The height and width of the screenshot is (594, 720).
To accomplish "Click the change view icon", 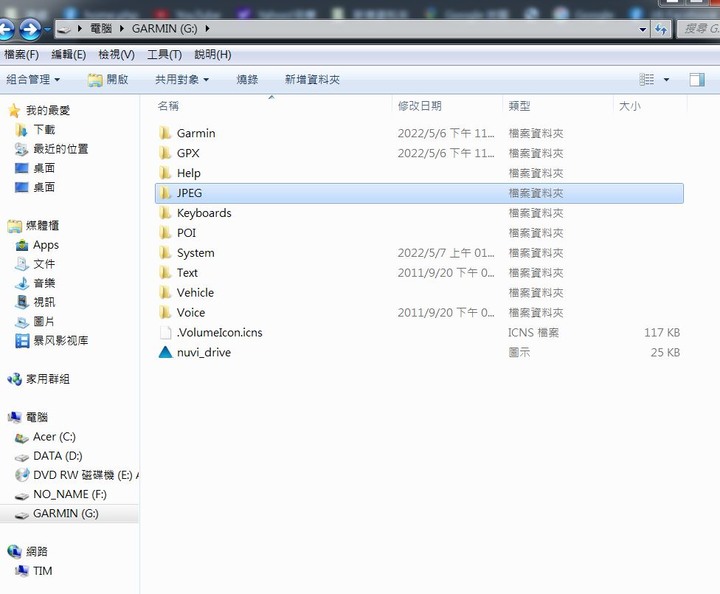I will tap(647, 79).
